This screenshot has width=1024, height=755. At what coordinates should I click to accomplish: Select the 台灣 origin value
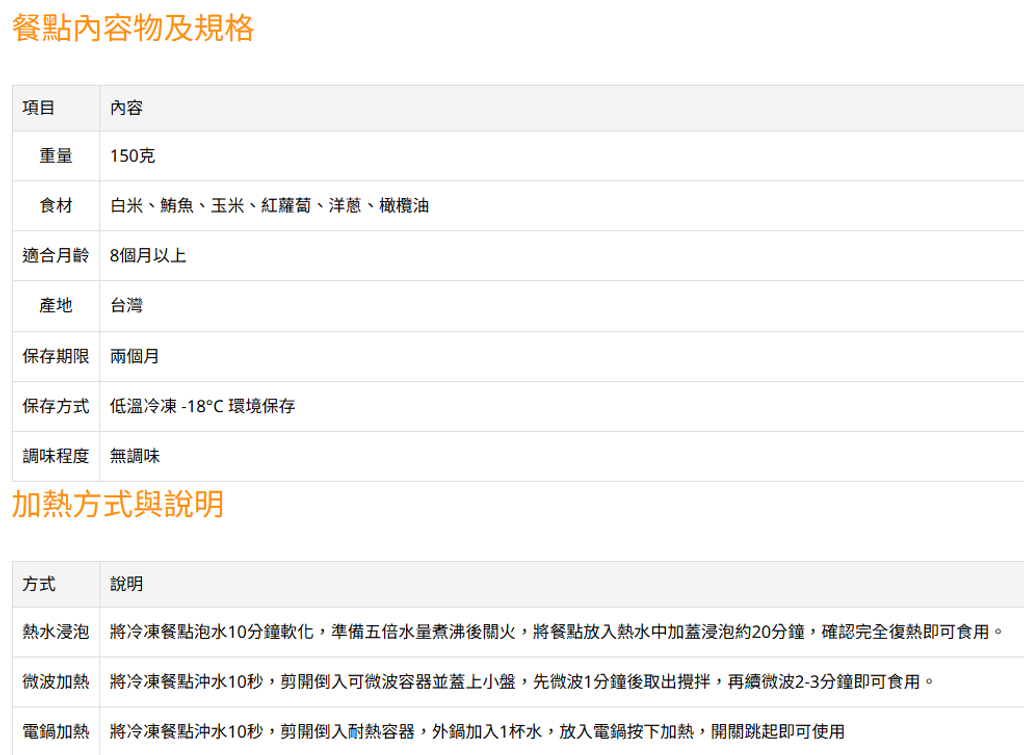point(124,306)
